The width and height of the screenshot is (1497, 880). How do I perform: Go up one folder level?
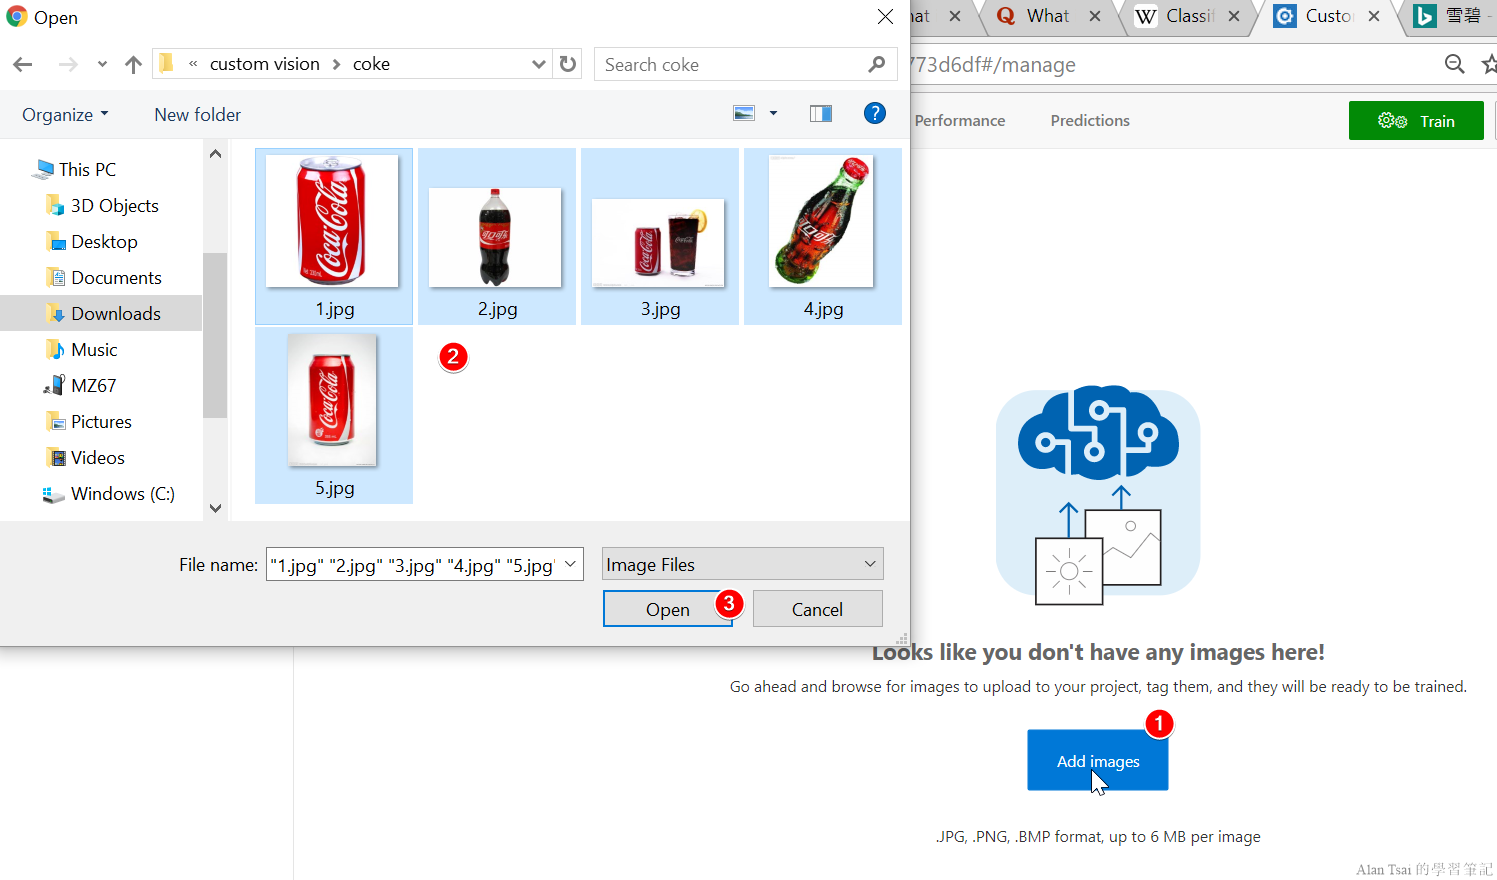pos(133,64)
